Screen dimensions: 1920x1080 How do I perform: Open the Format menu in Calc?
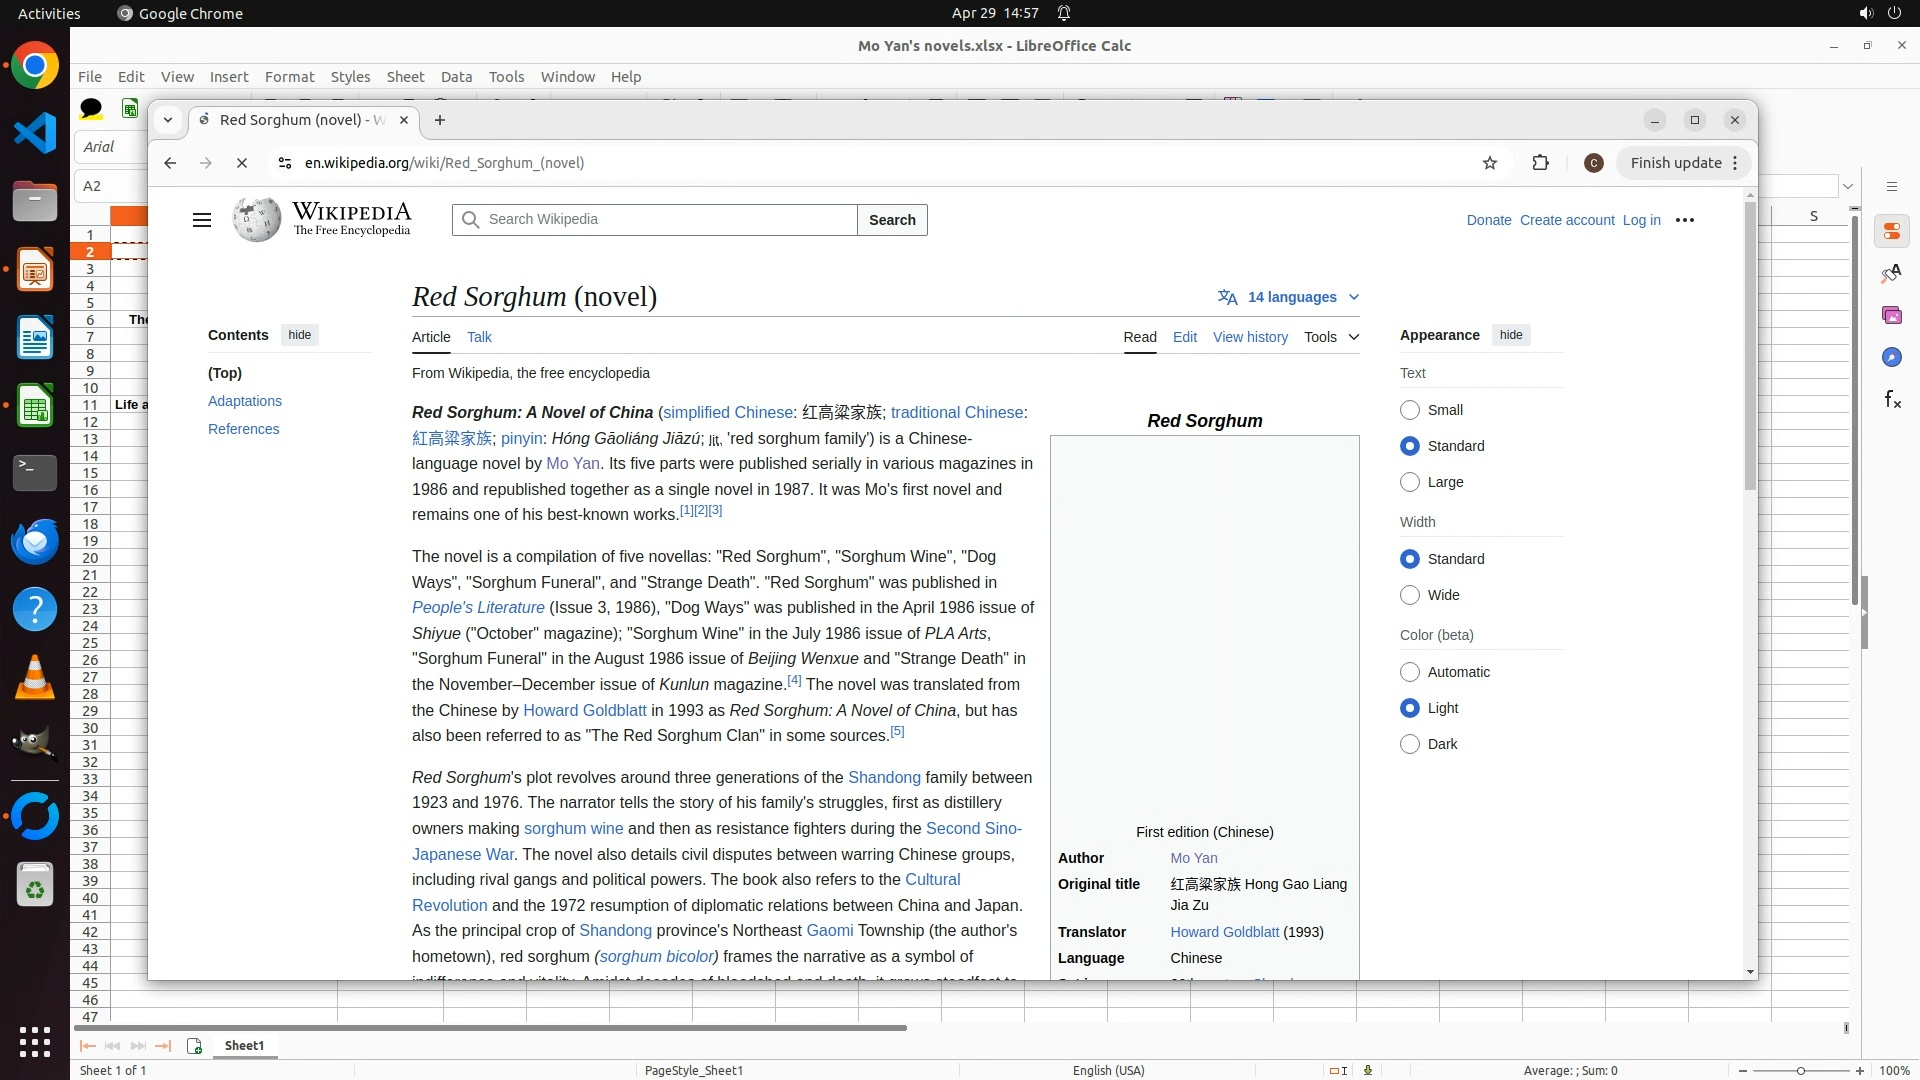tap(289, 77)
